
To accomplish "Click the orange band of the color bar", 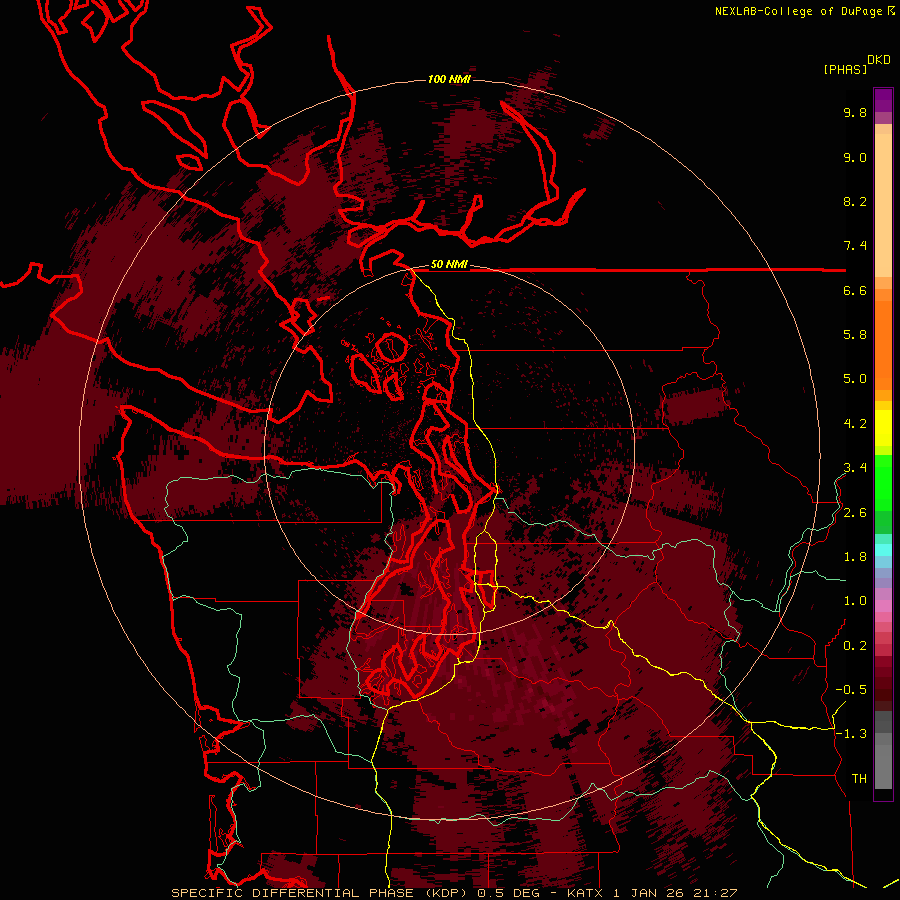I will tap(883, 345).
